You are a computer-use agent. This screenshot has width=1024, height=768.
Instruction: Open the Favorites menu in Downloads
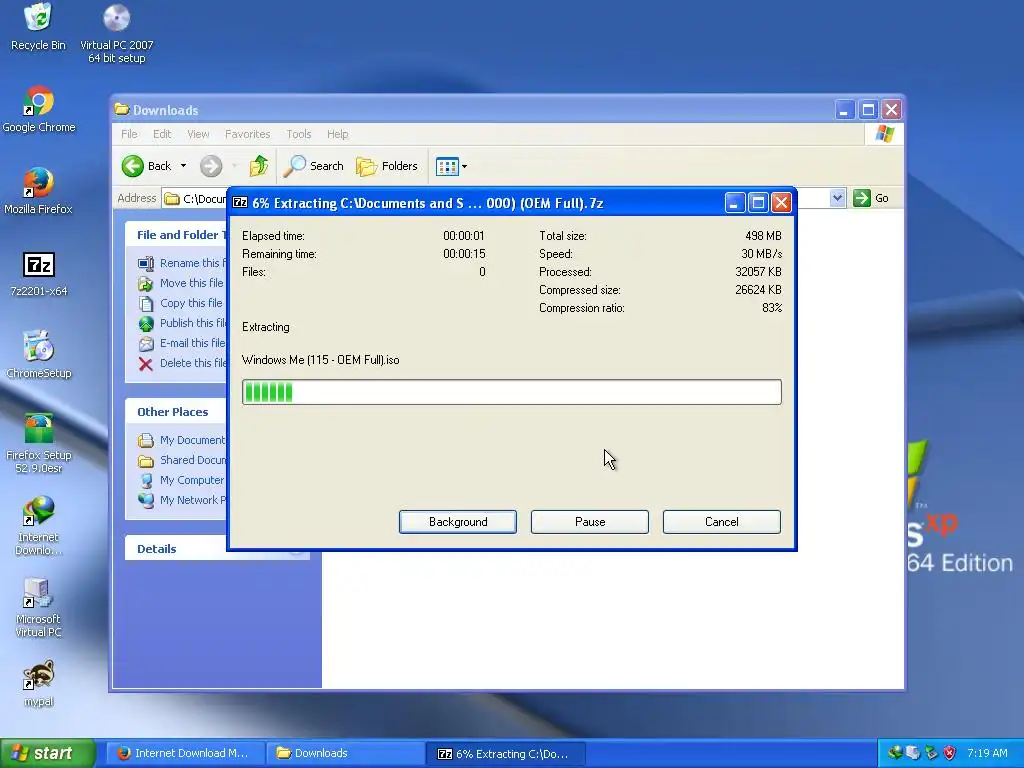pos(248,134)
